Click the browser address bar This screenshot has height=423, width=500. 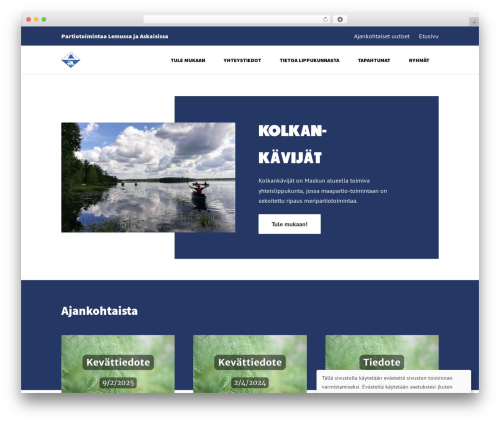237,19
